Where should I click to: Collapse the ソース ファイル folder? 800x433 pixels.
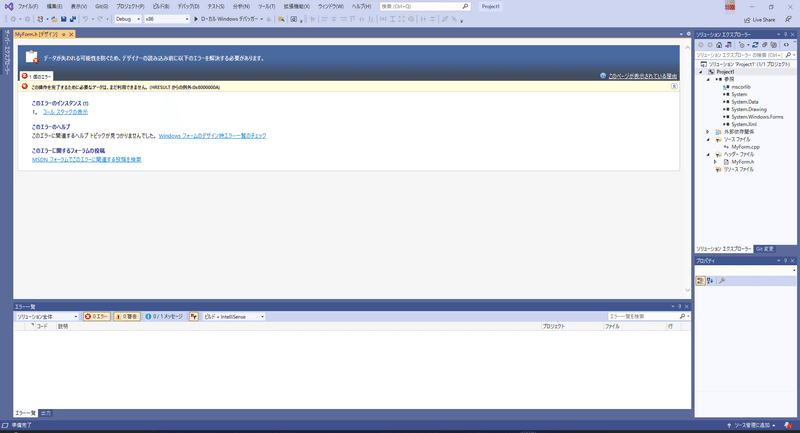coord(708,140)
